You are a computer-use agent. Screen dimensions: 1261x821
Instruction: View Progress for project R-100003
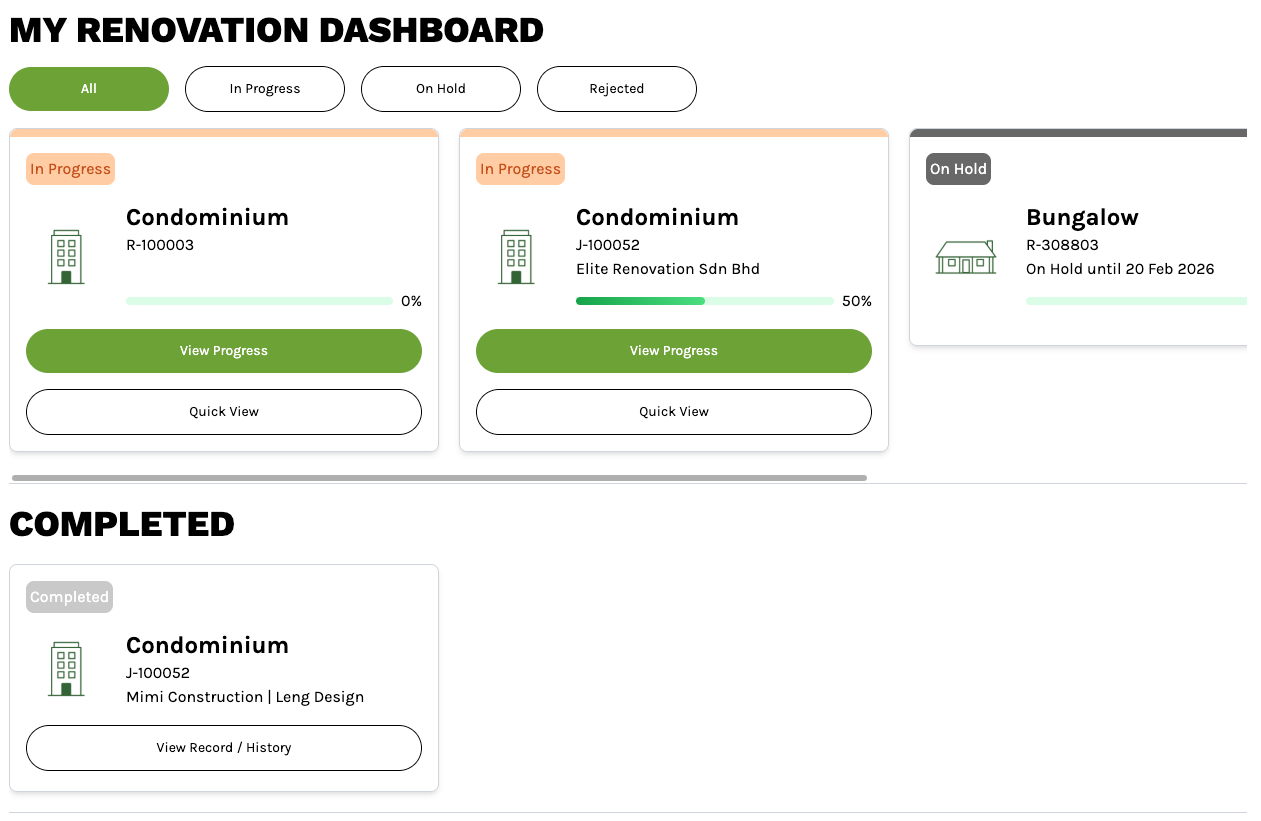tap(224, 351)
